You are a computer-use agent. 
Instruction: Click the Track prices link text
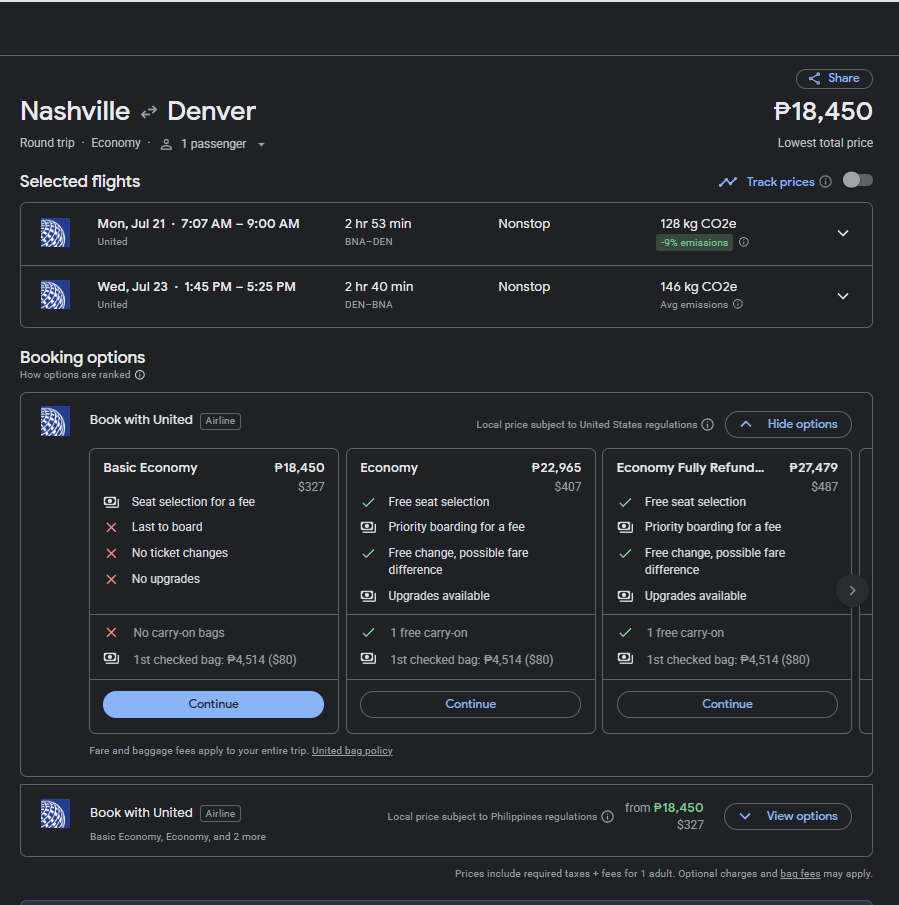(780, 182)
